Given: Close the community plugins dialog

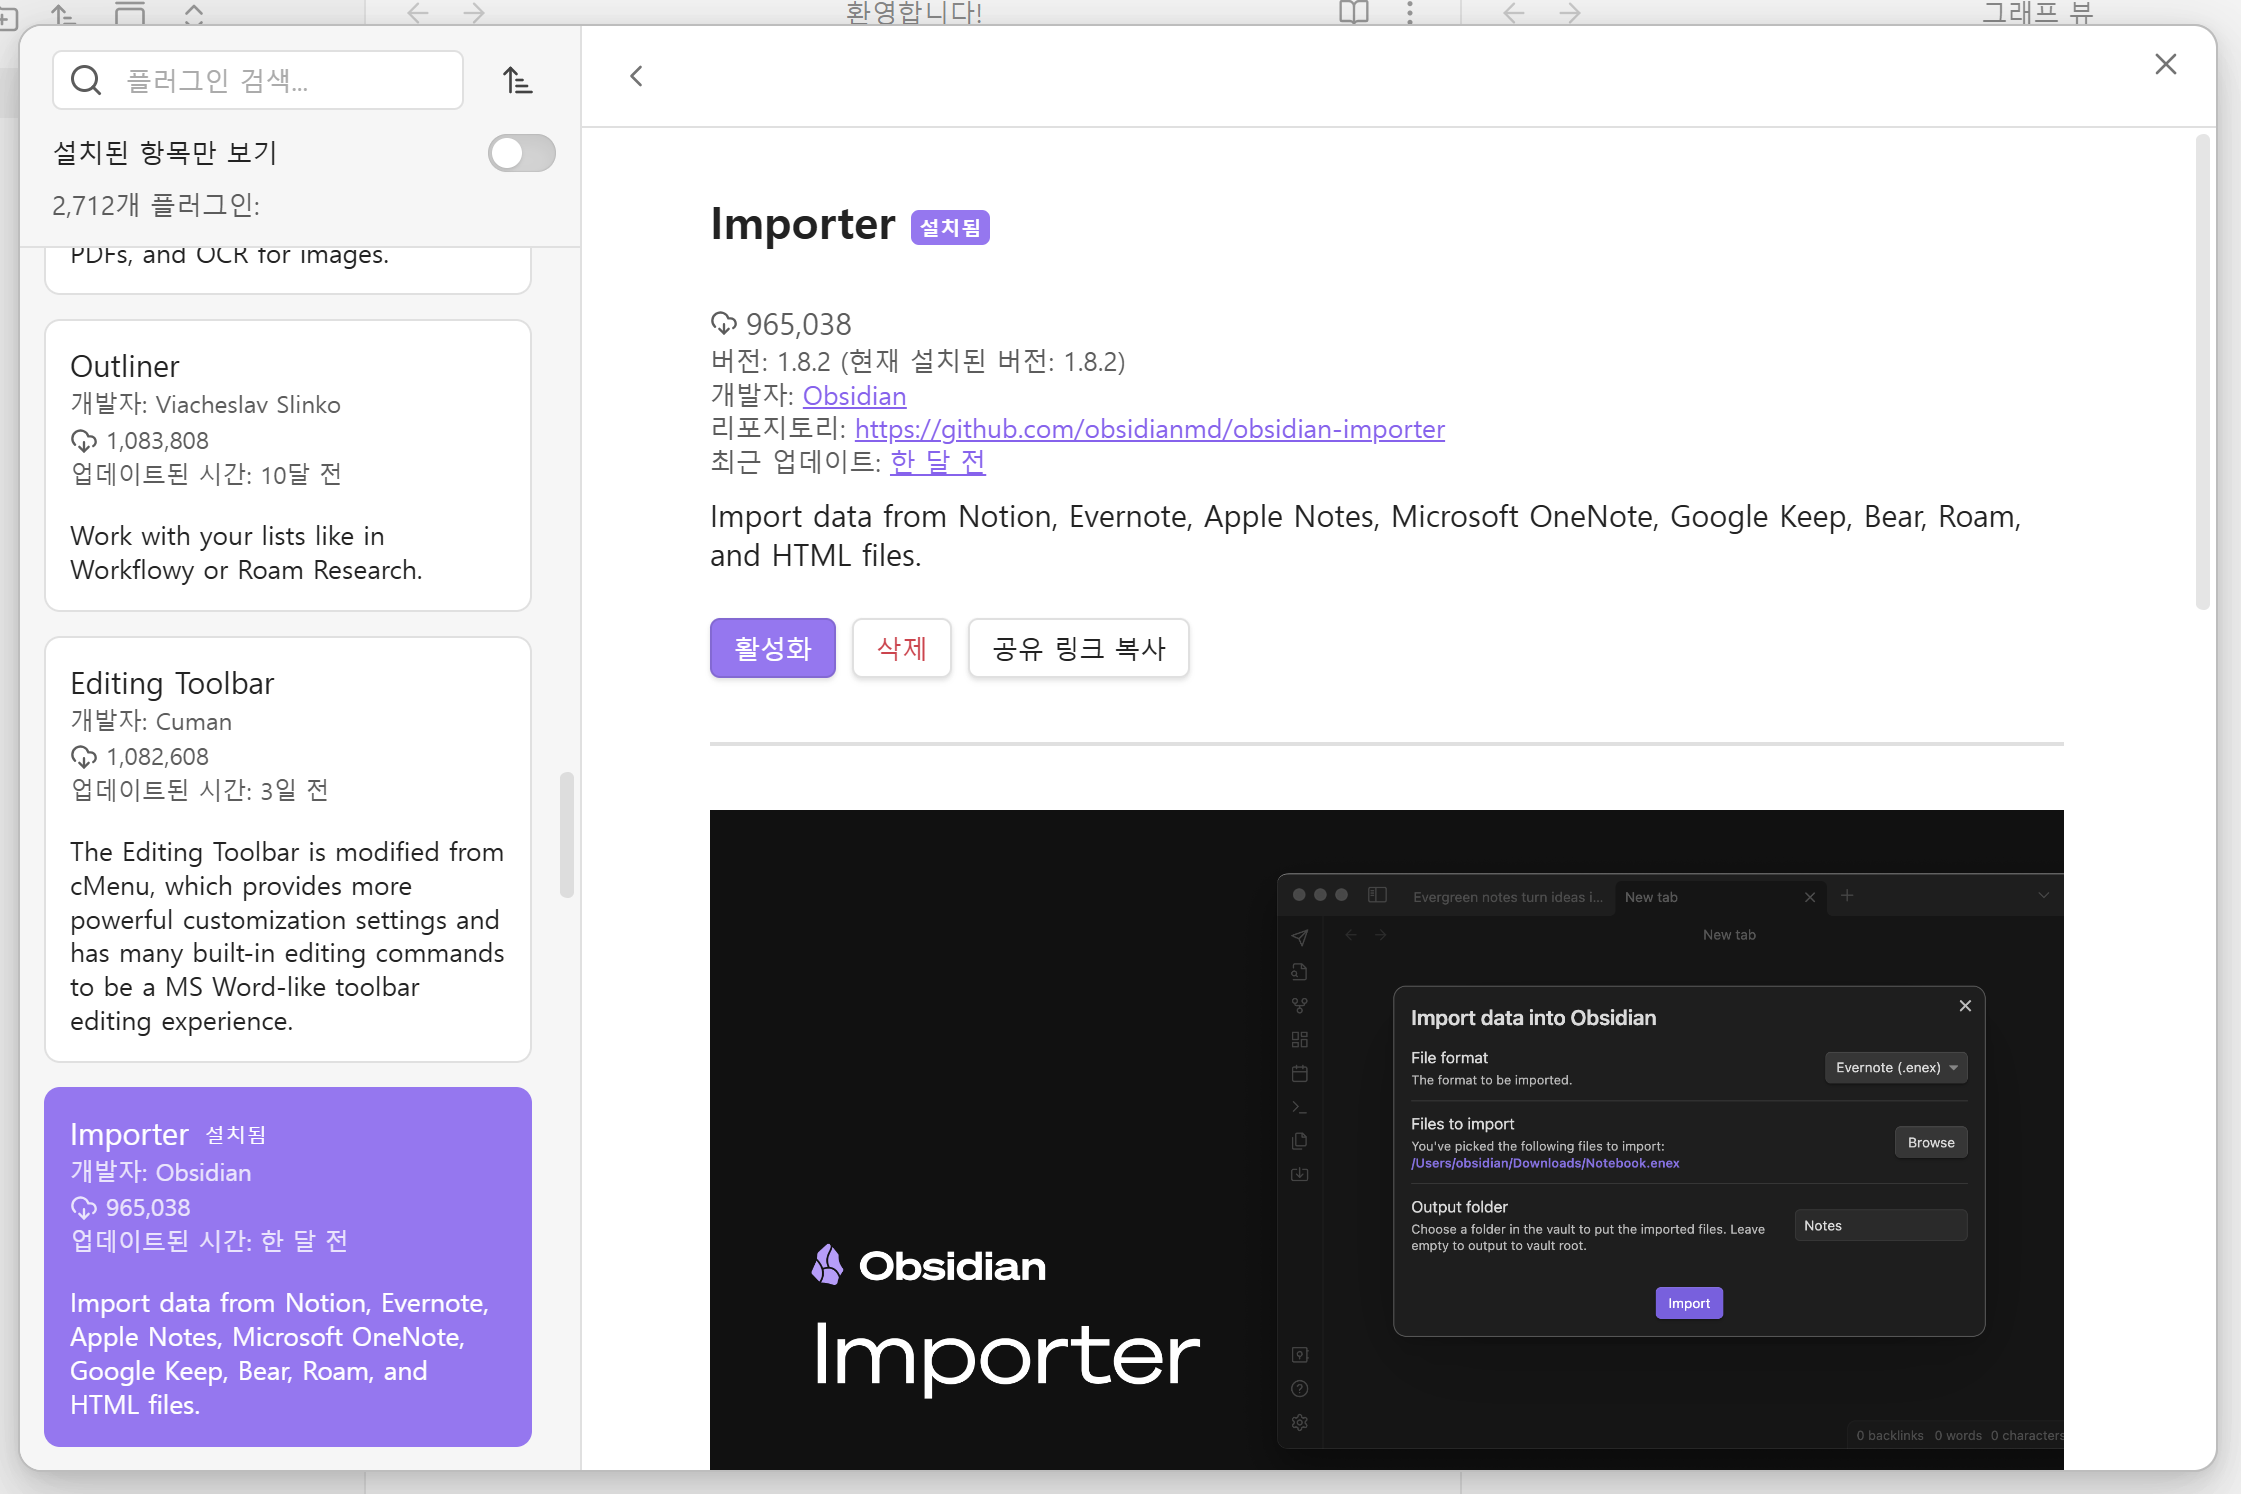Looking at the screenshot, I should [2165, 65].
